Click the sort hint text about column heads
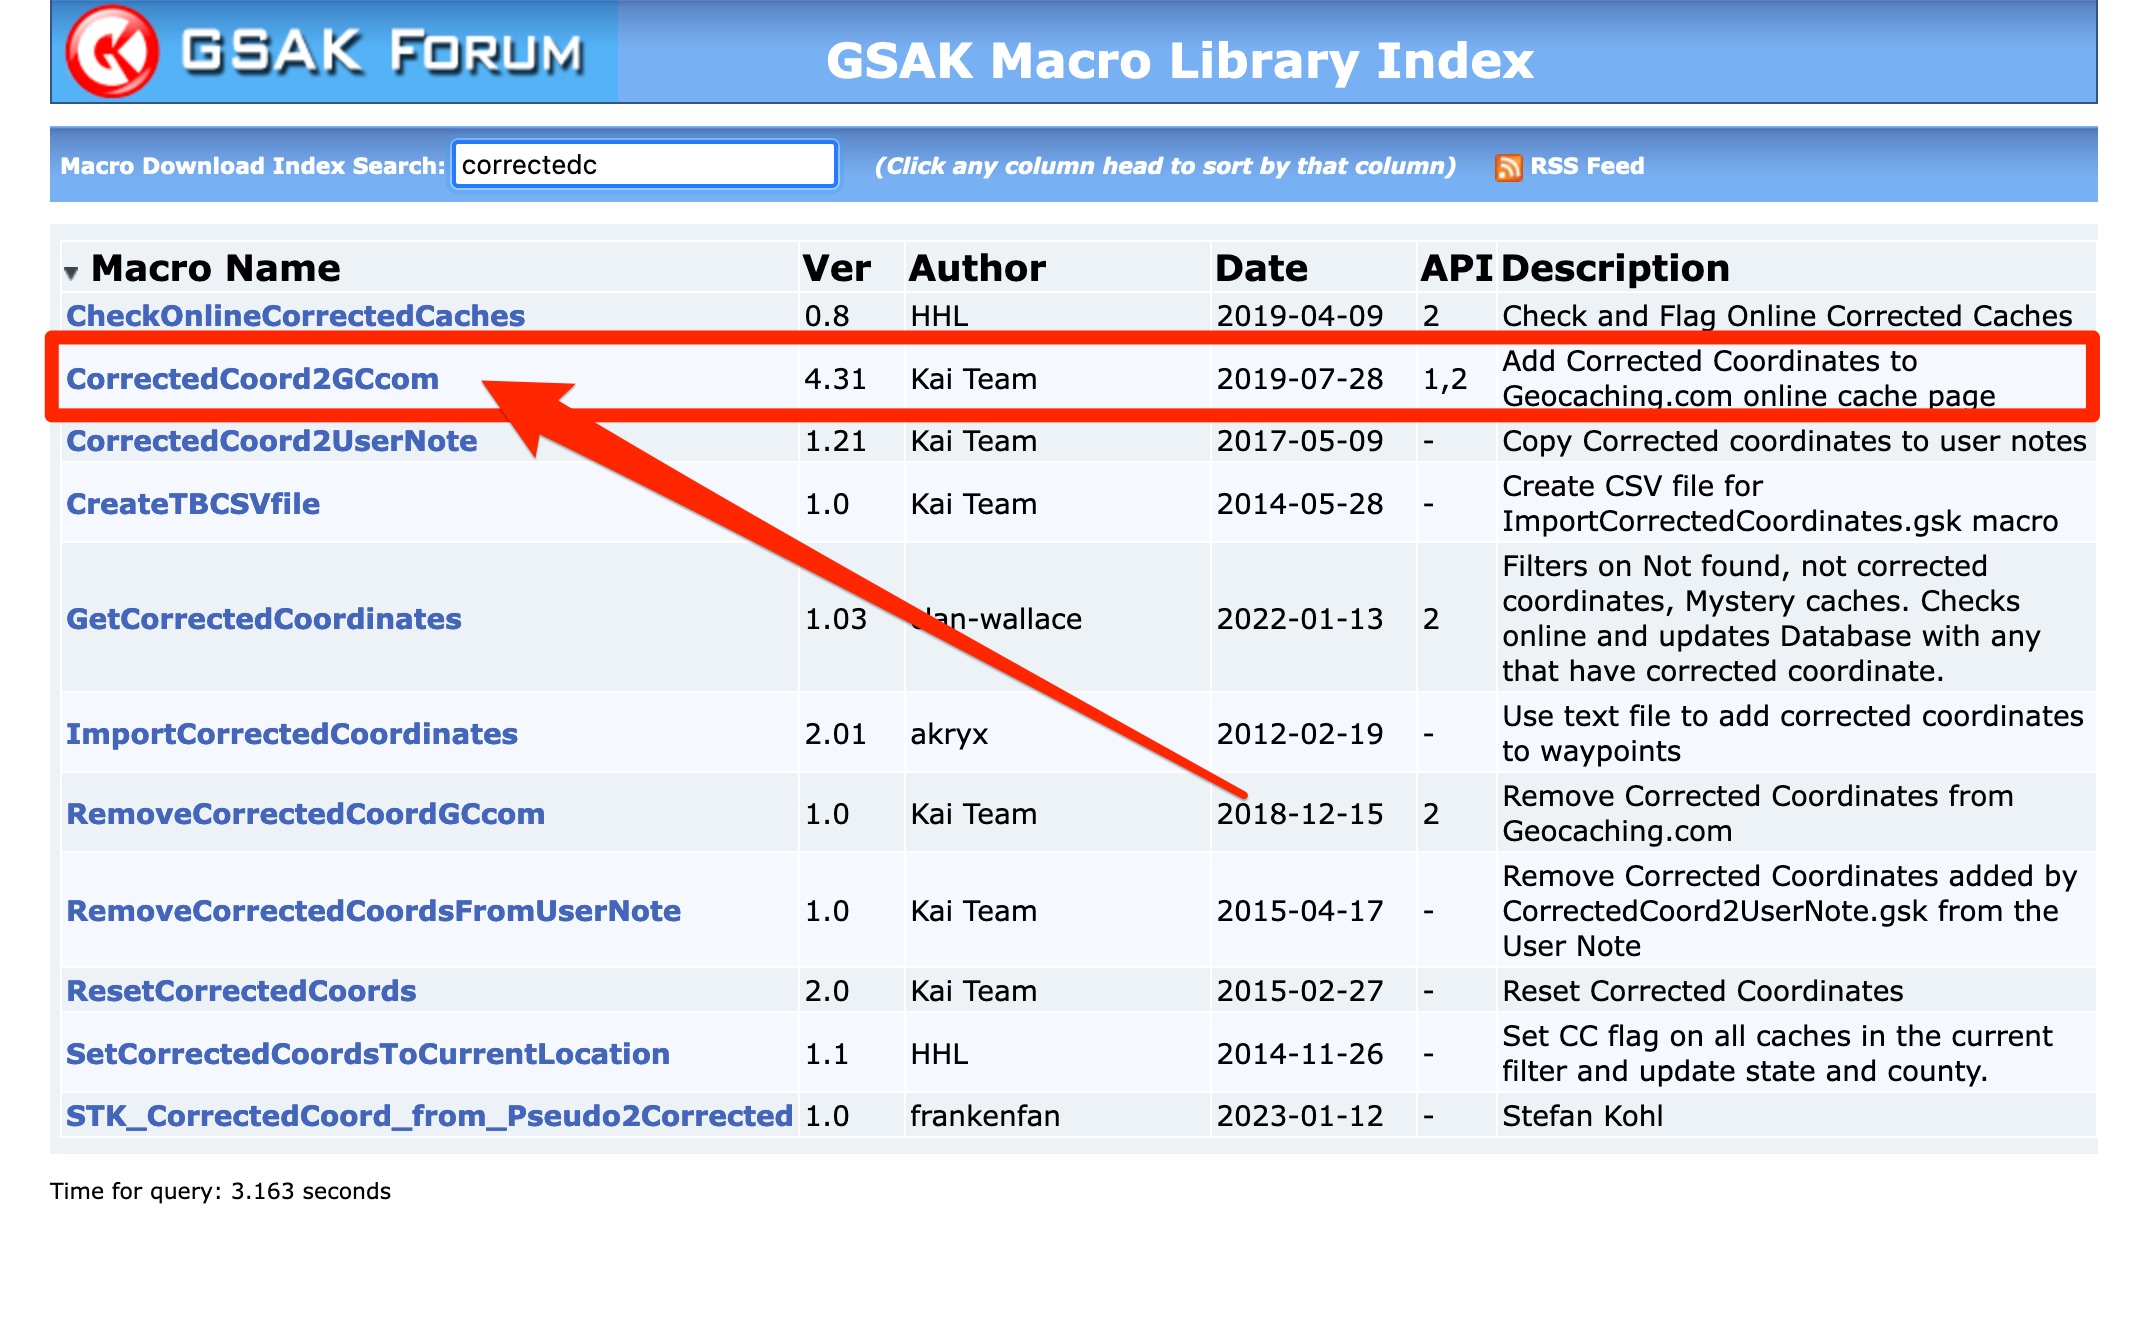The image size is (2148, 1320). click(x=1165, y=166)
